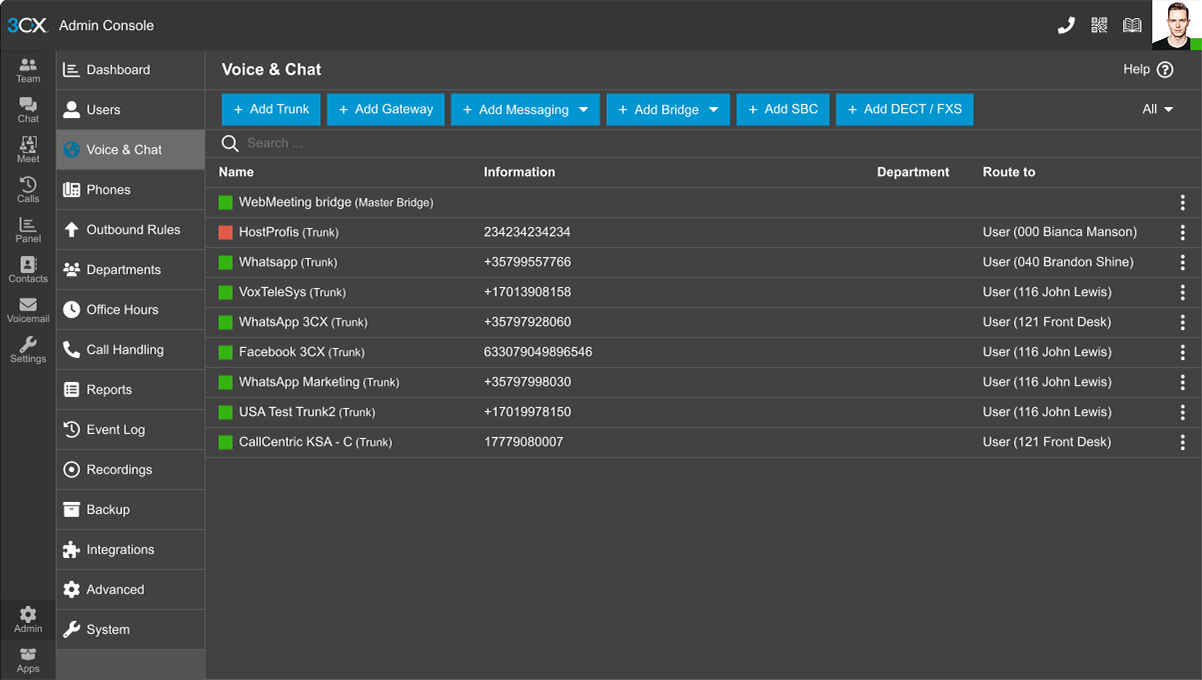Viewport: 1202px width, 680px height.
Task: Open Team in the left sidebar
Action: point(28,70)
